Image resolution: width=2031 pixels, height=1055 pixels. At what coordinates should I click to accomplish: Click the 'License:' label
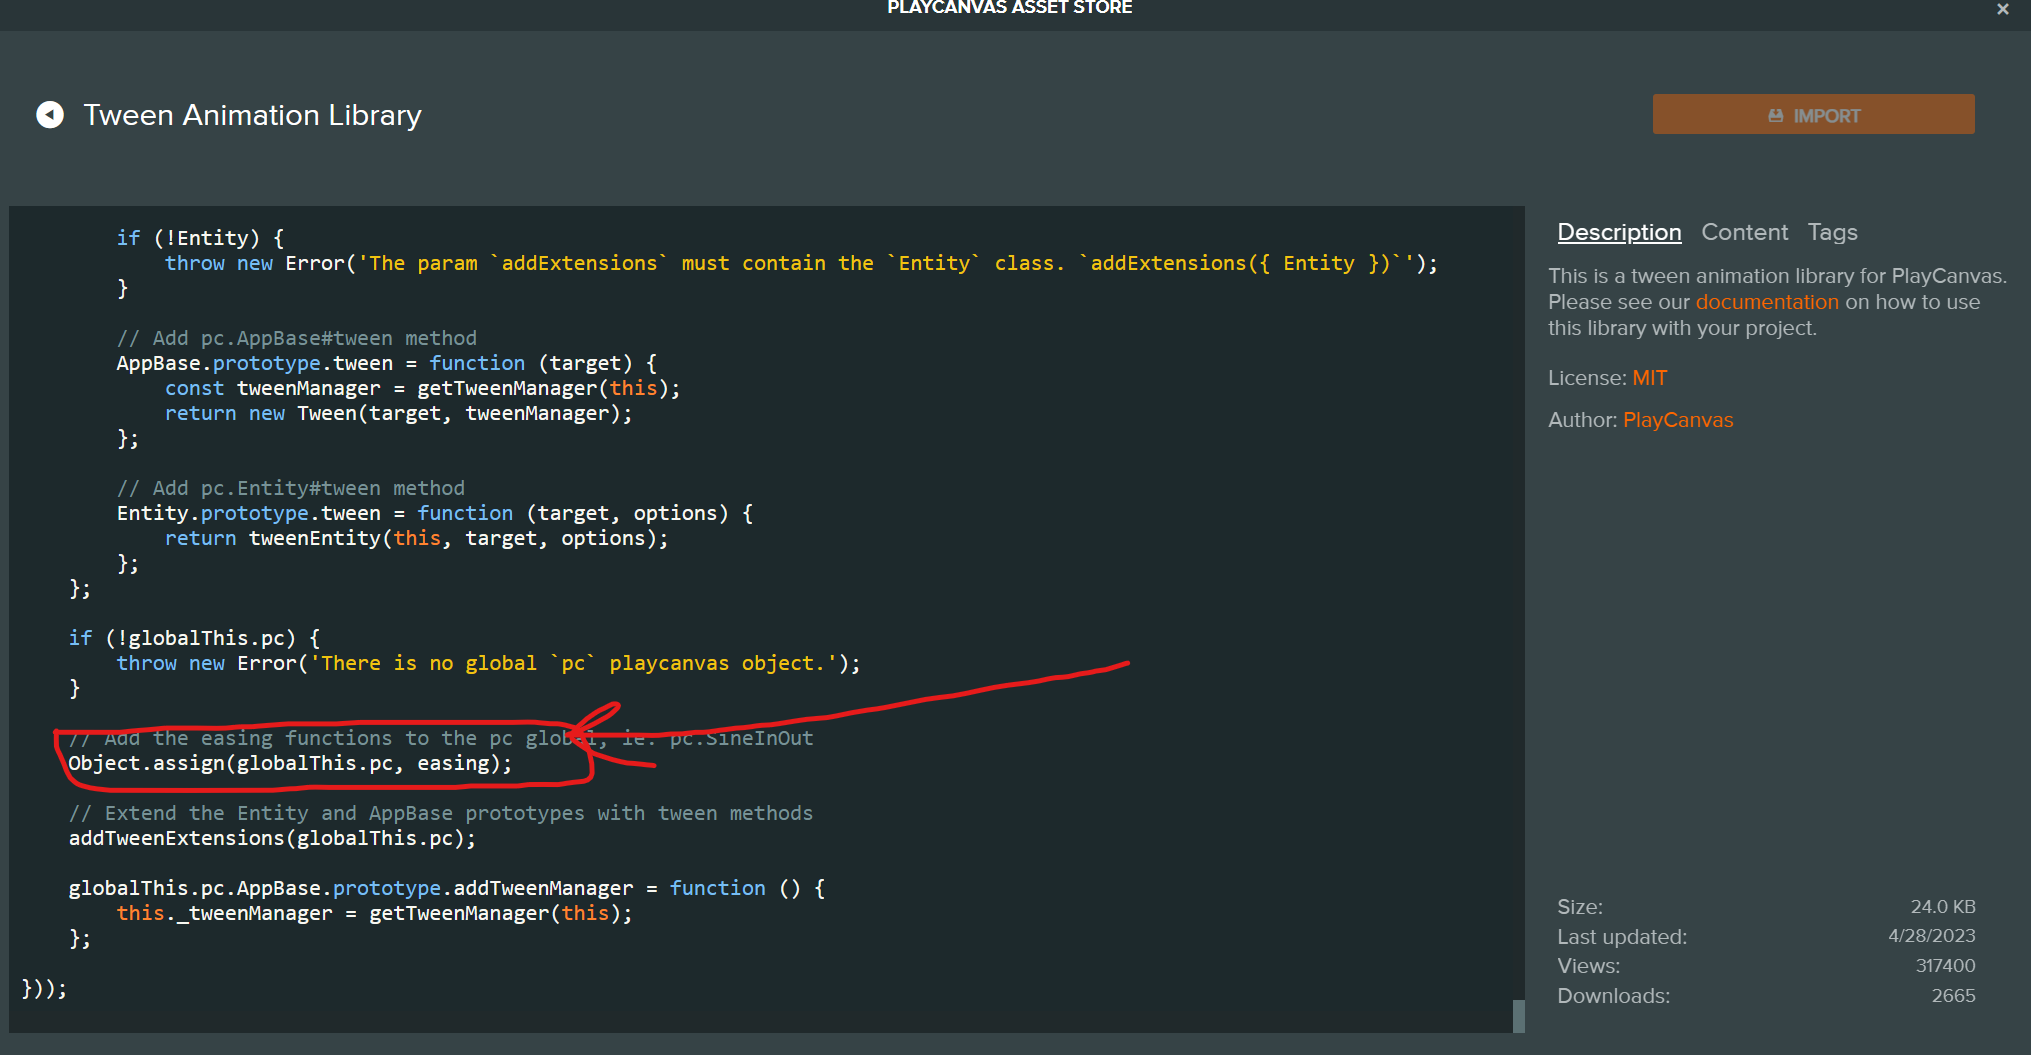tap(1588, 378)
